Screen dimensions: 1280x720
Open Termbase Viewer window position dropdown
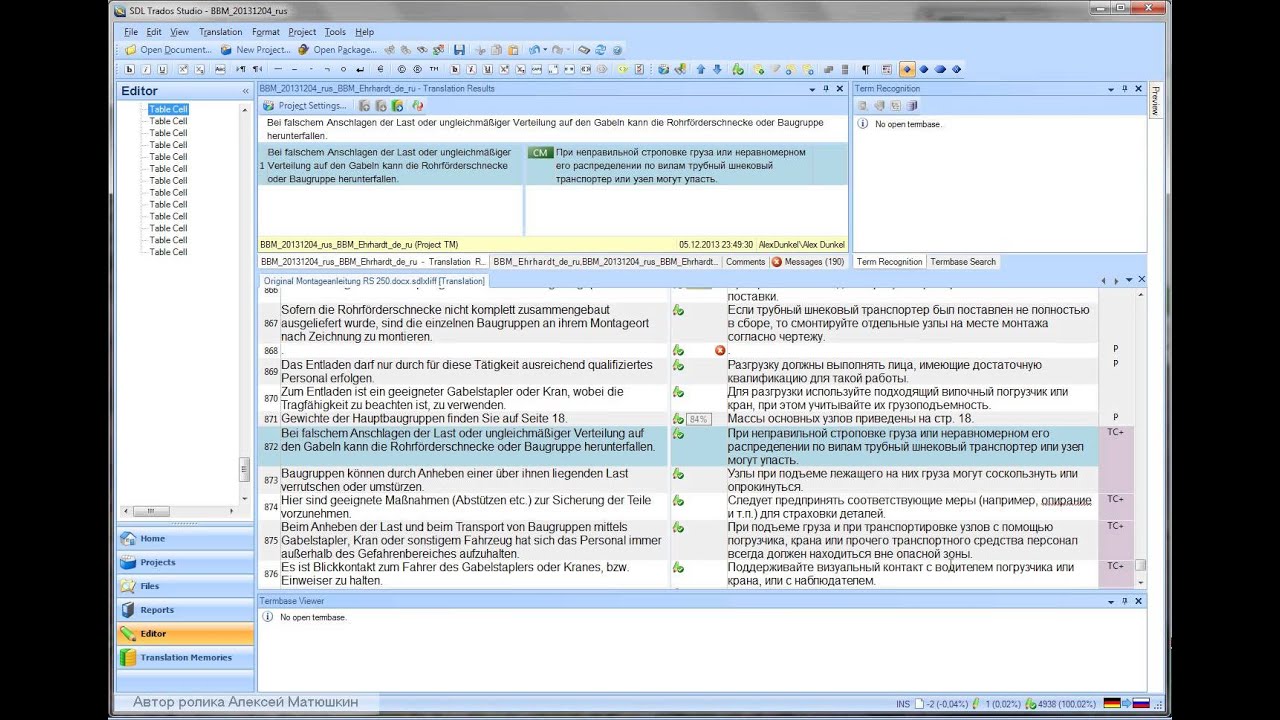1111,601
